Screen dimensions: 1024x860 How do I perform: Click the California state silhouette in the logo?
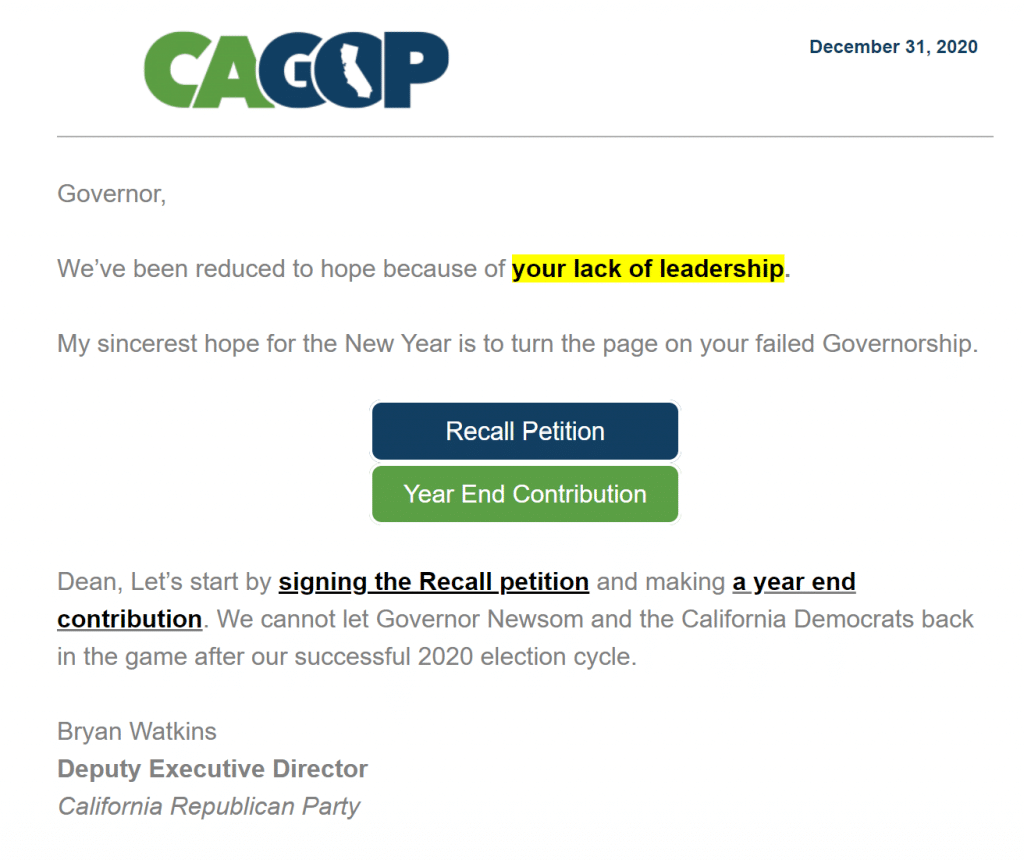(356, 72)
